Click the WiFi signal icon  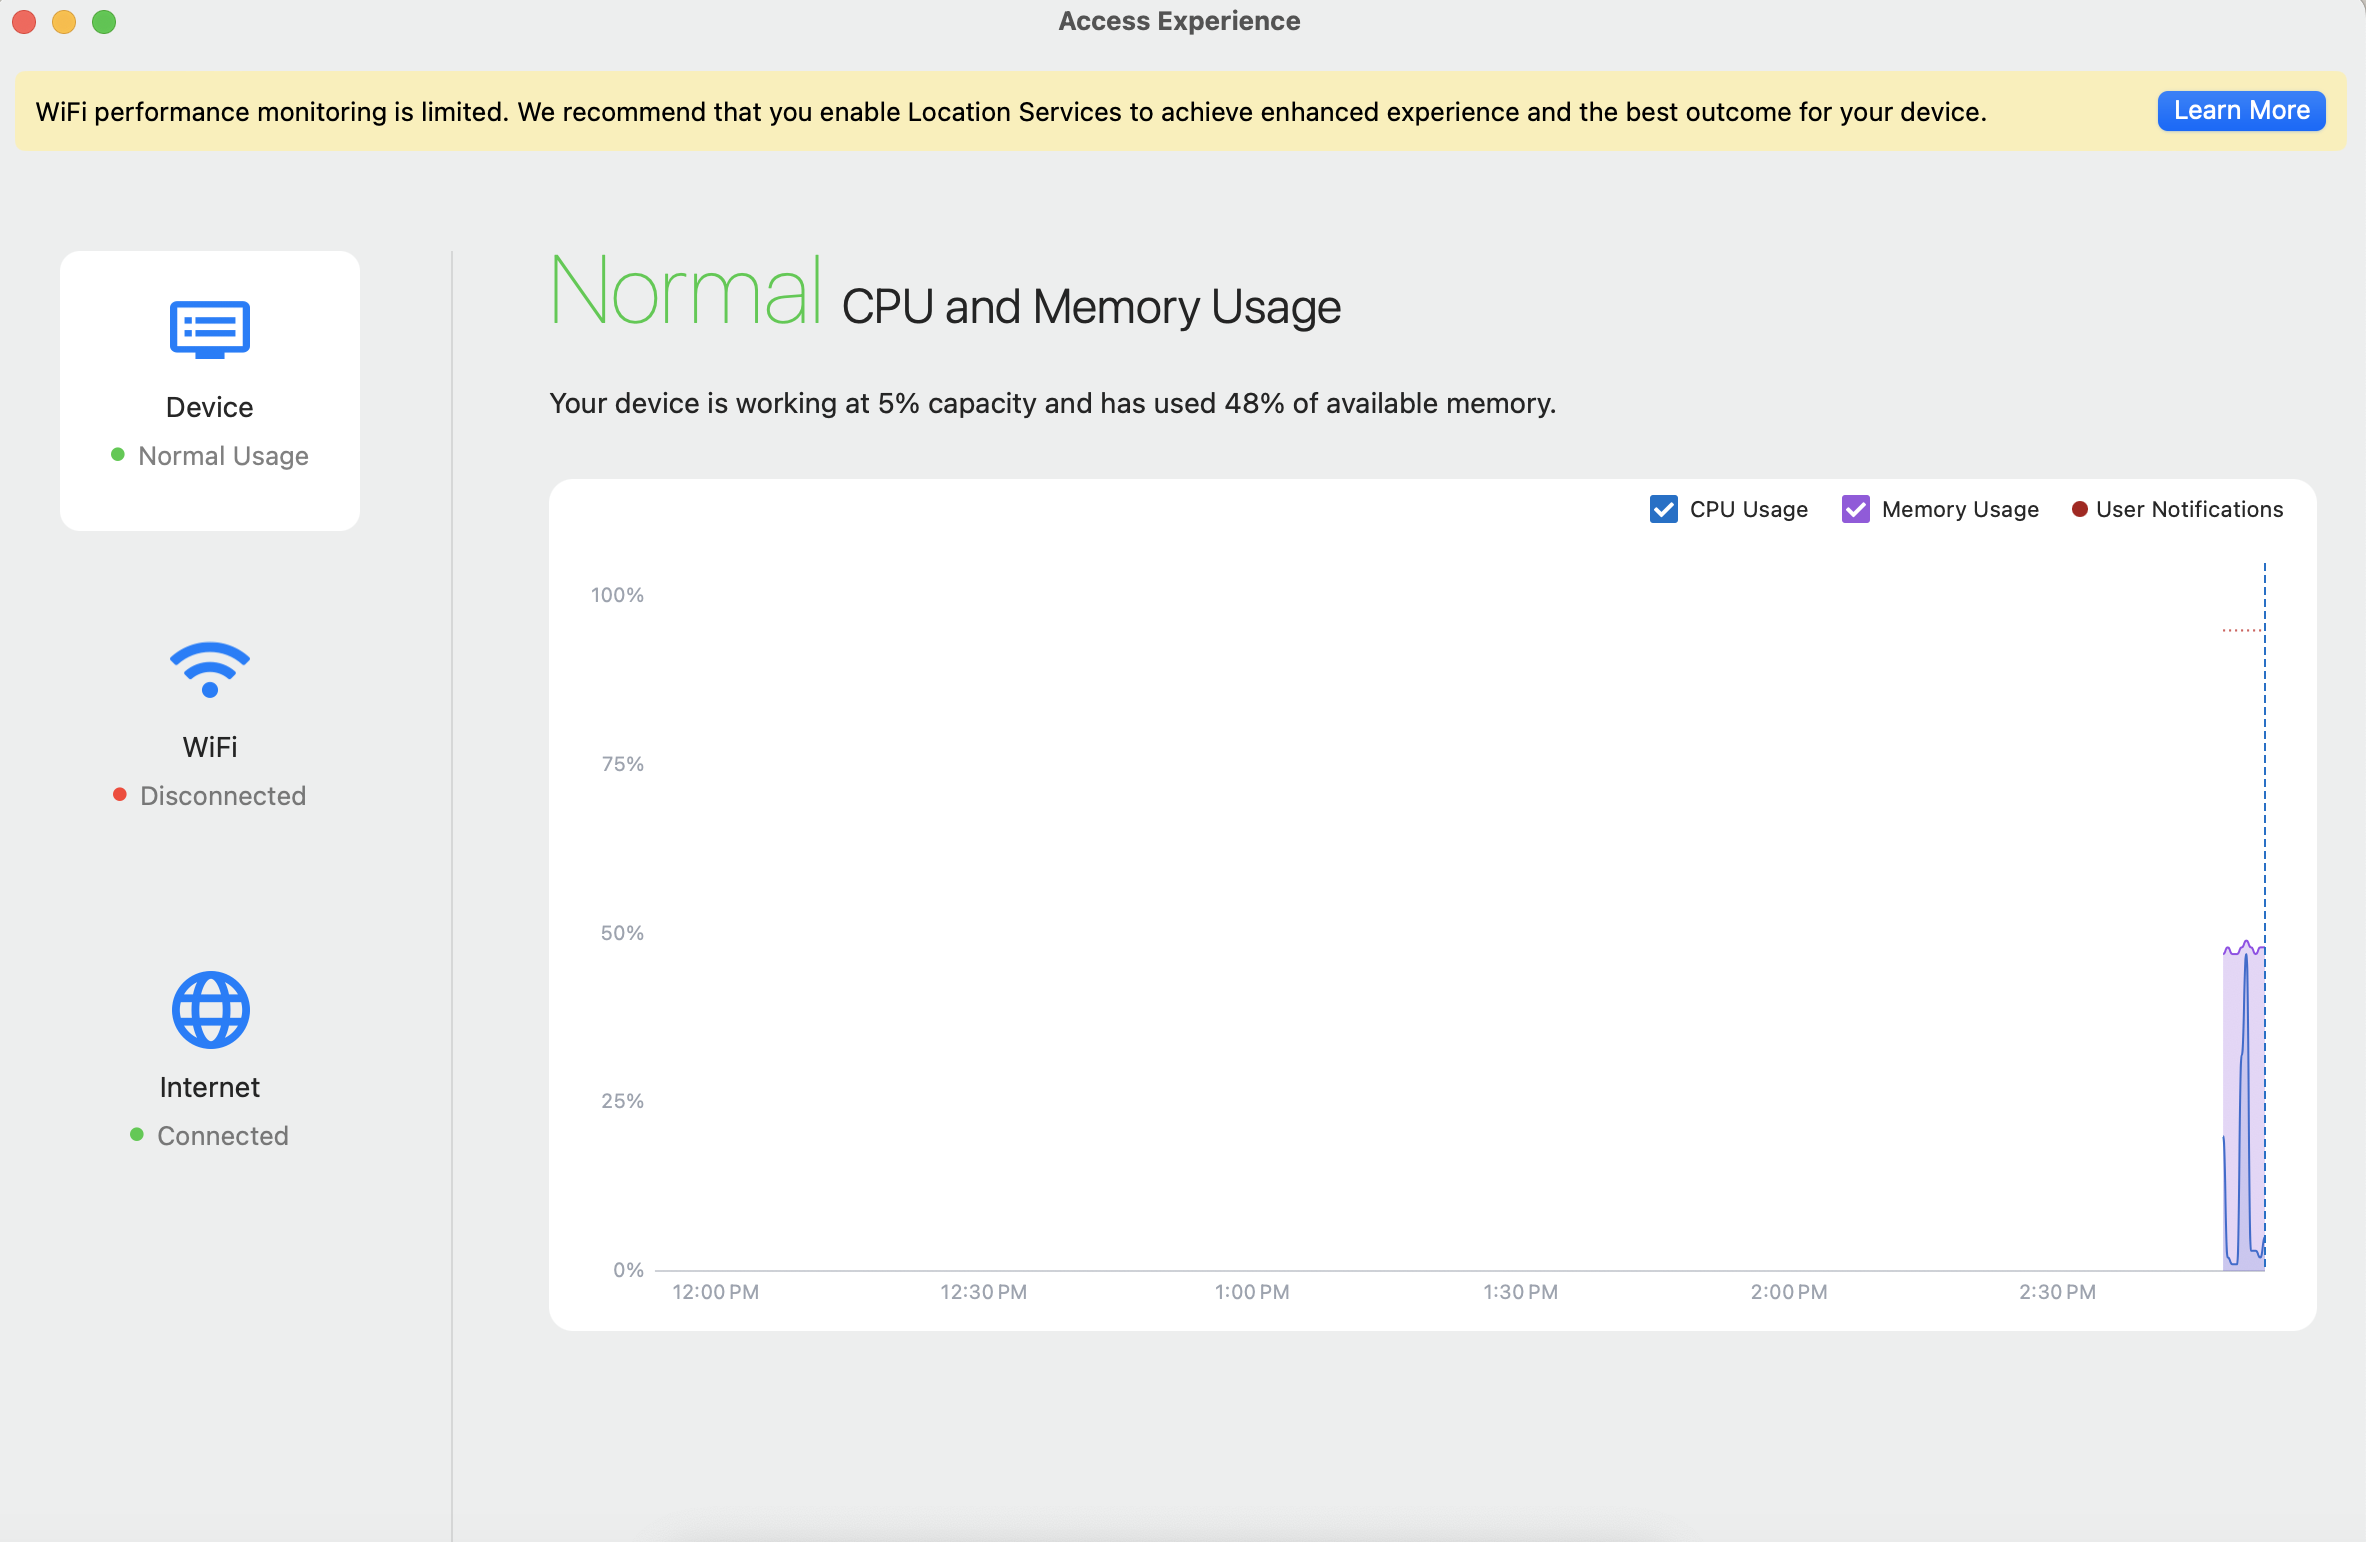(x=209, y=669)
